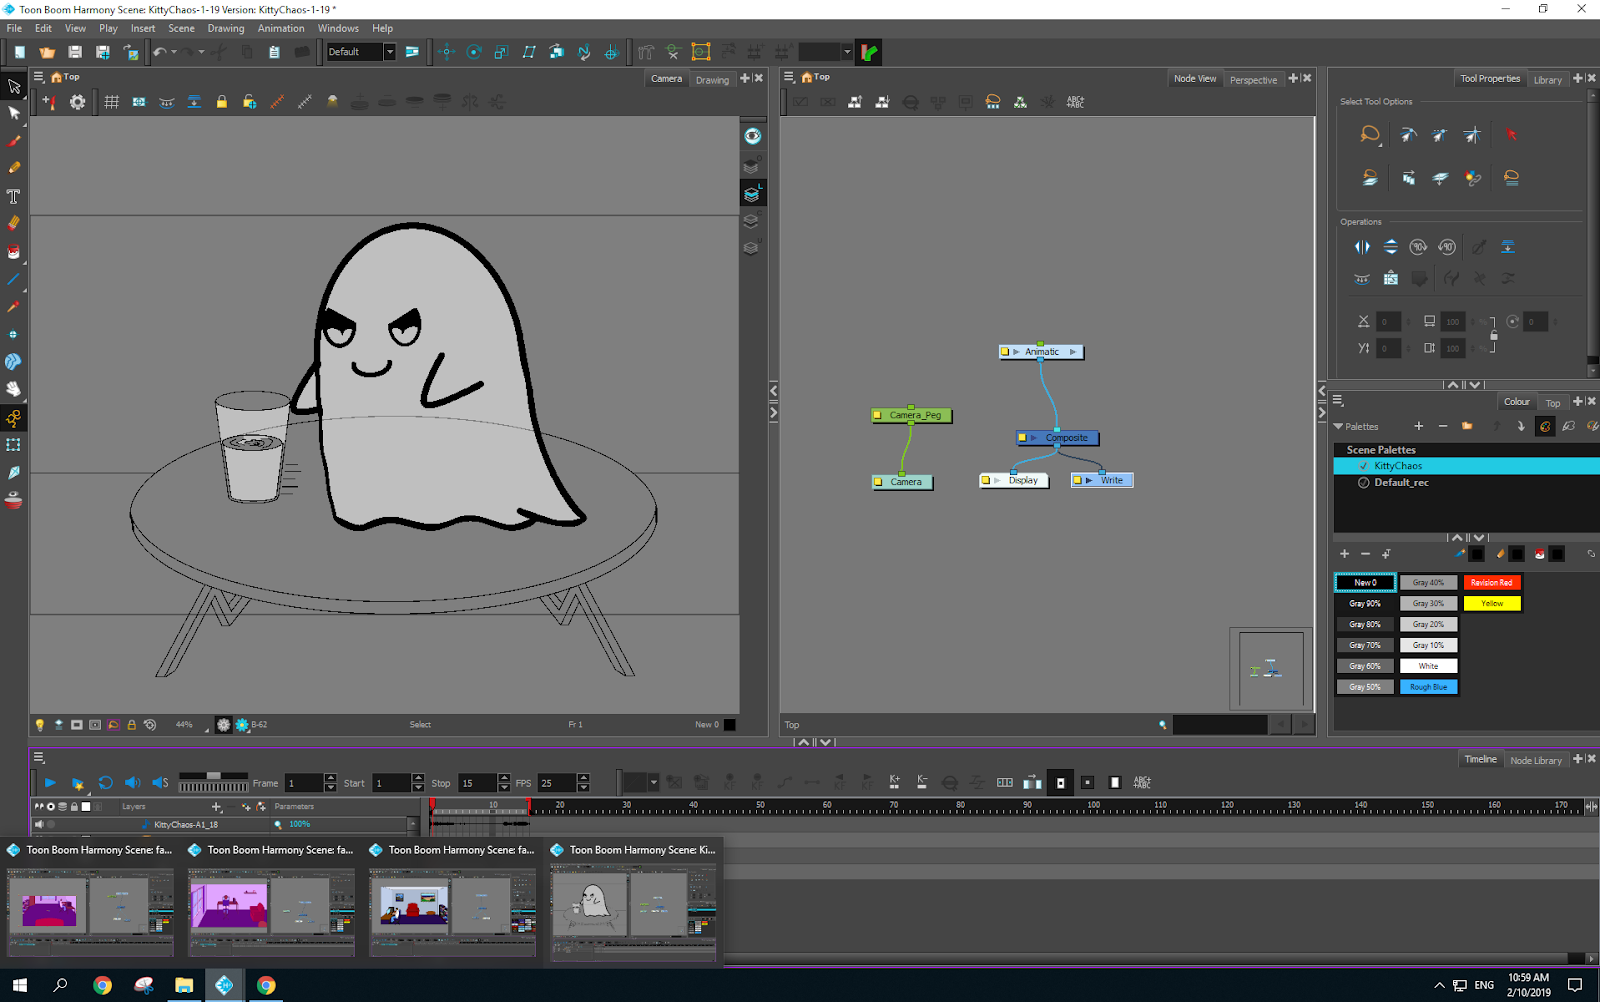Collapse the Palettes list expander
Image resolution: width=1600 pixels, height=1002 pixels.
pyautogui.click(x=1339, y=427)
